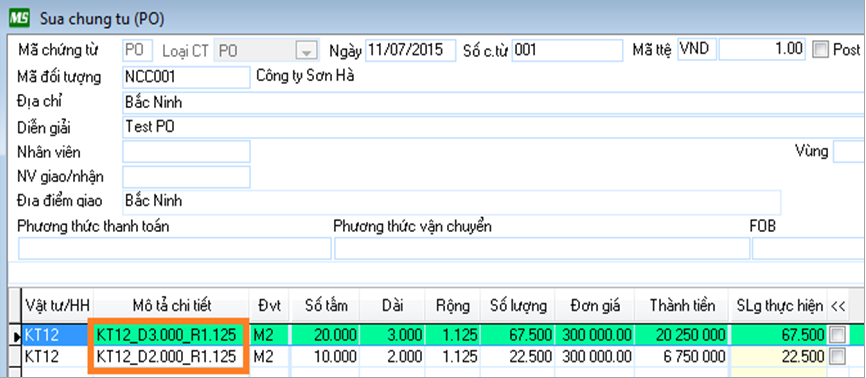The image size is (866, 378).
Task: Click the Ngày date field
Action: point(410,50)
